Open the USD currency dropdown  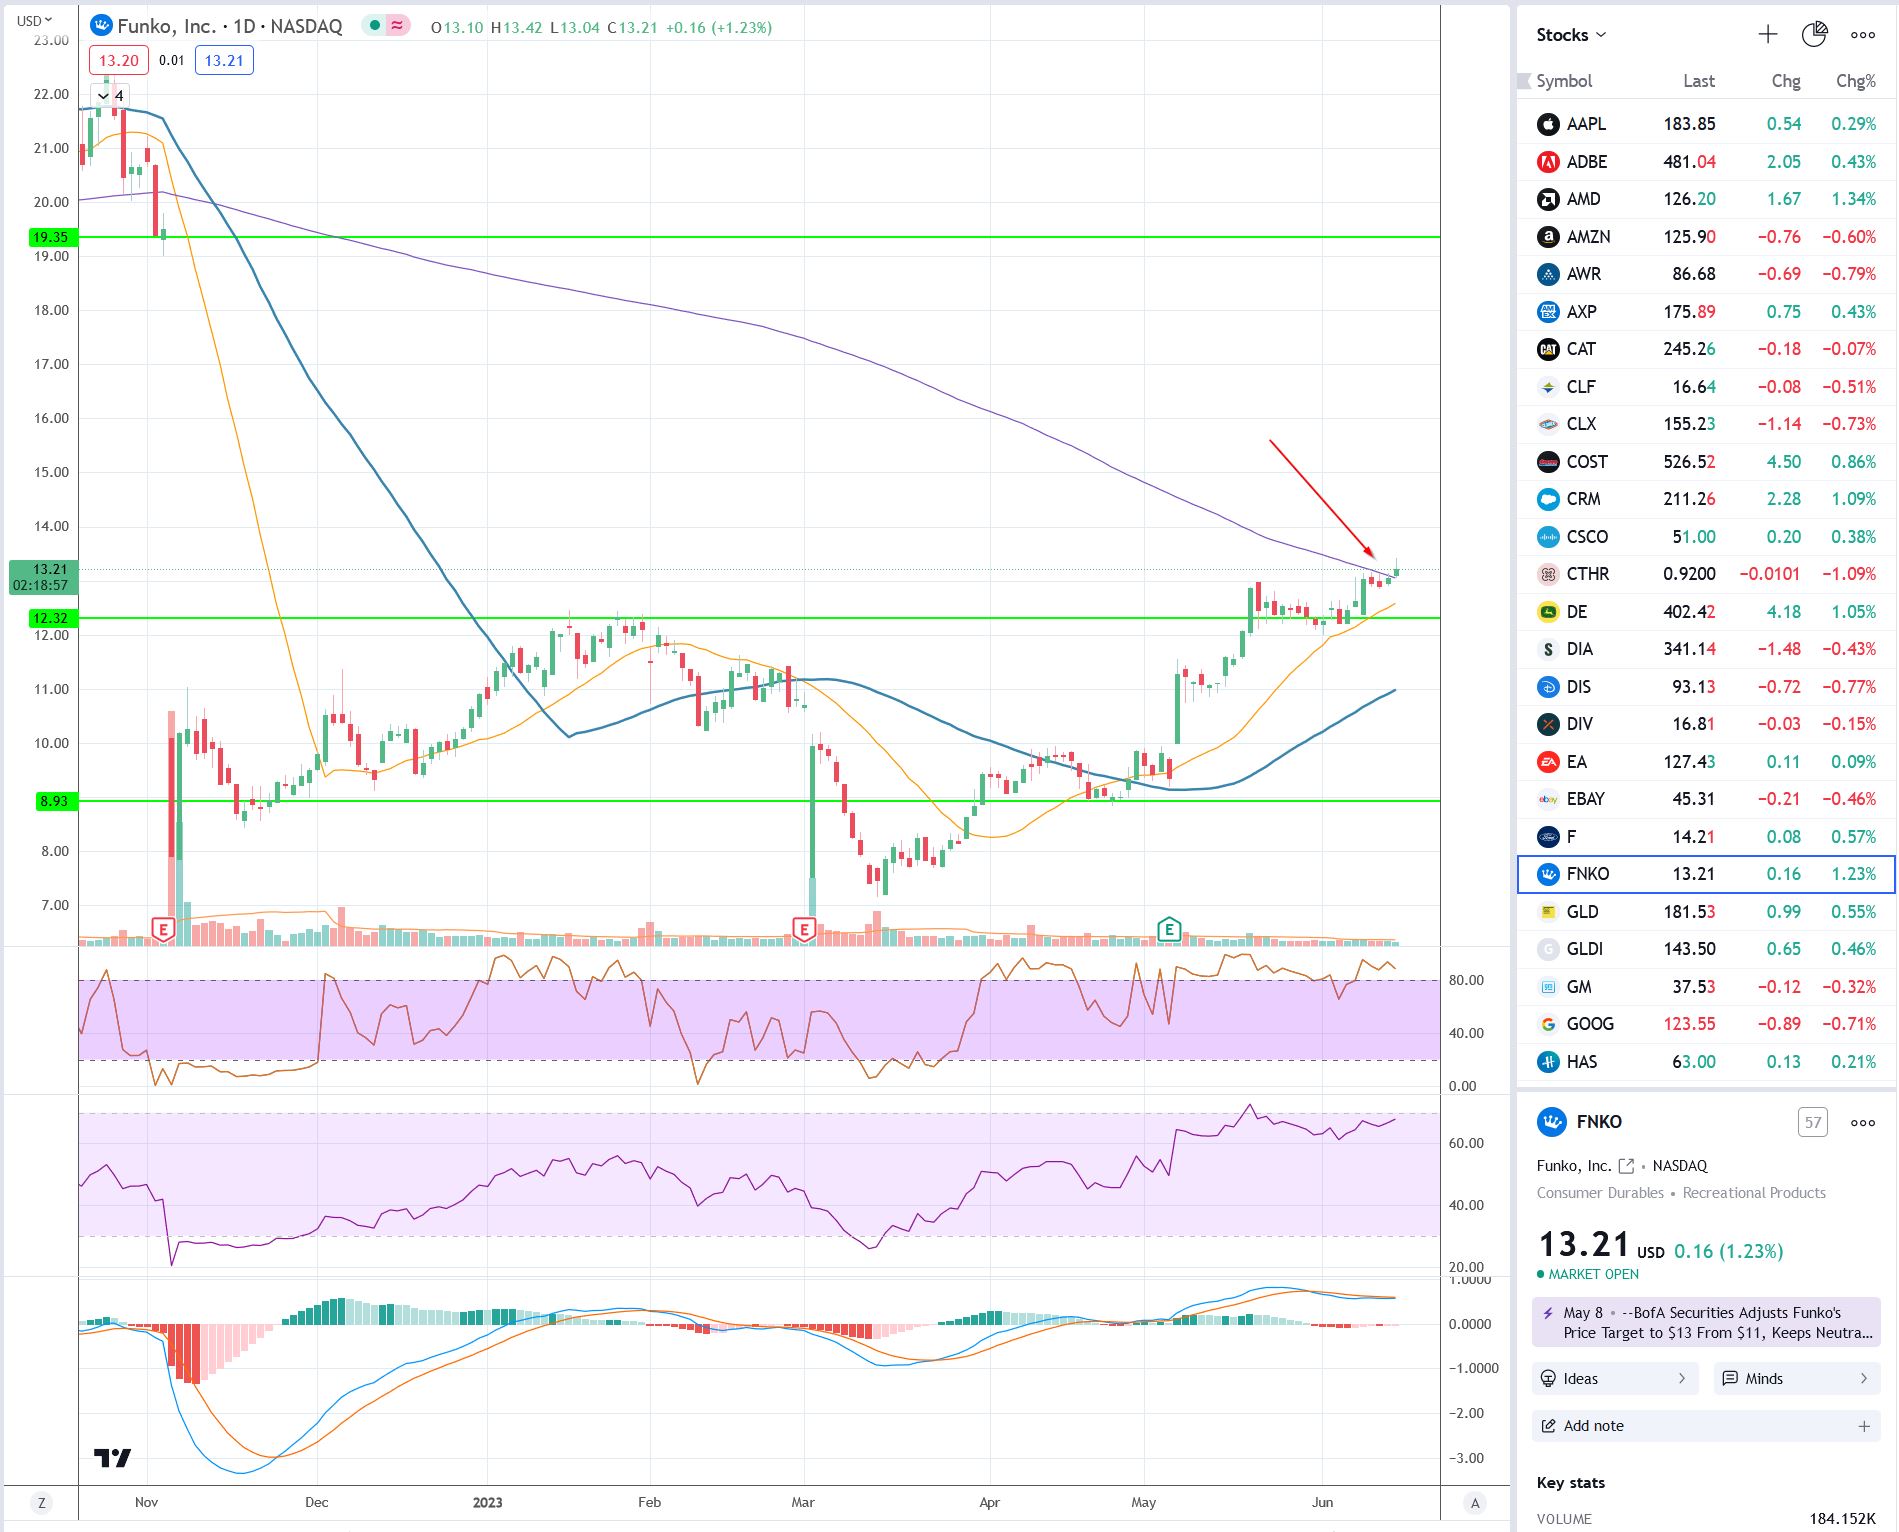pyautogui.click(x=35, y=20)
